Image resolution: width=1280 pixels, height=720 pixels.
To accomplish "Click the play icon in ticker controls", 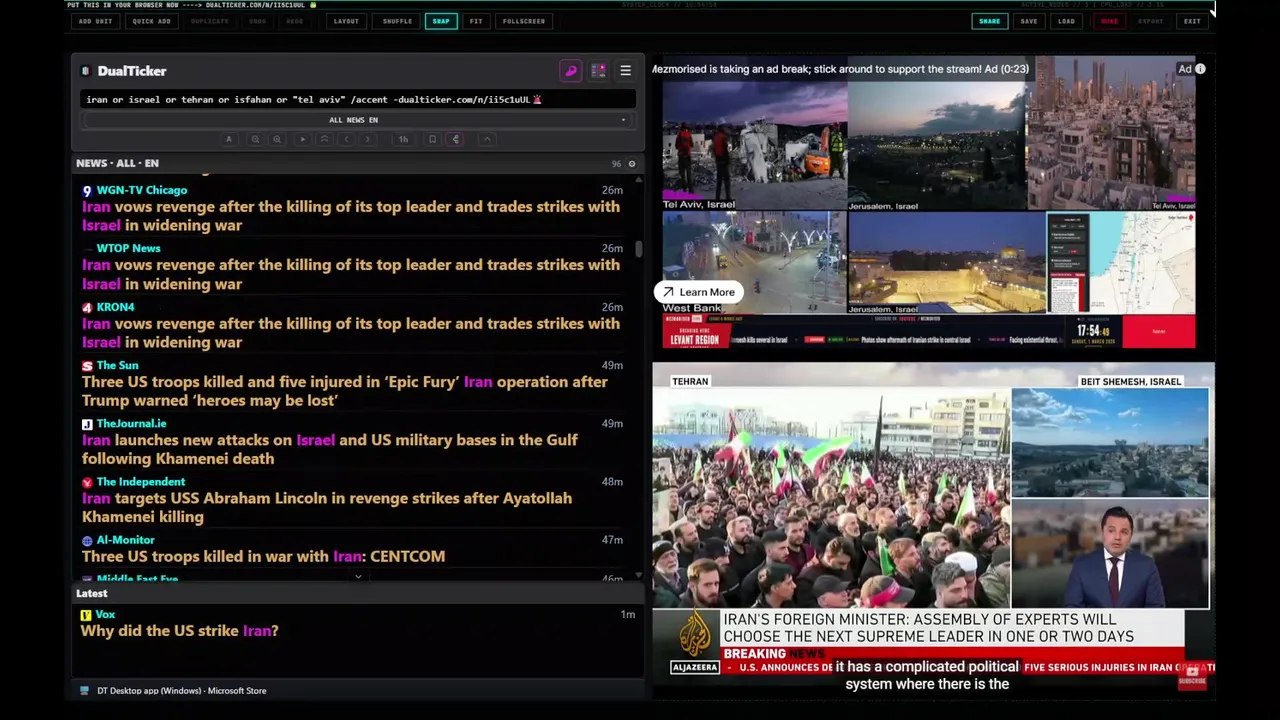I will (302, 139).
